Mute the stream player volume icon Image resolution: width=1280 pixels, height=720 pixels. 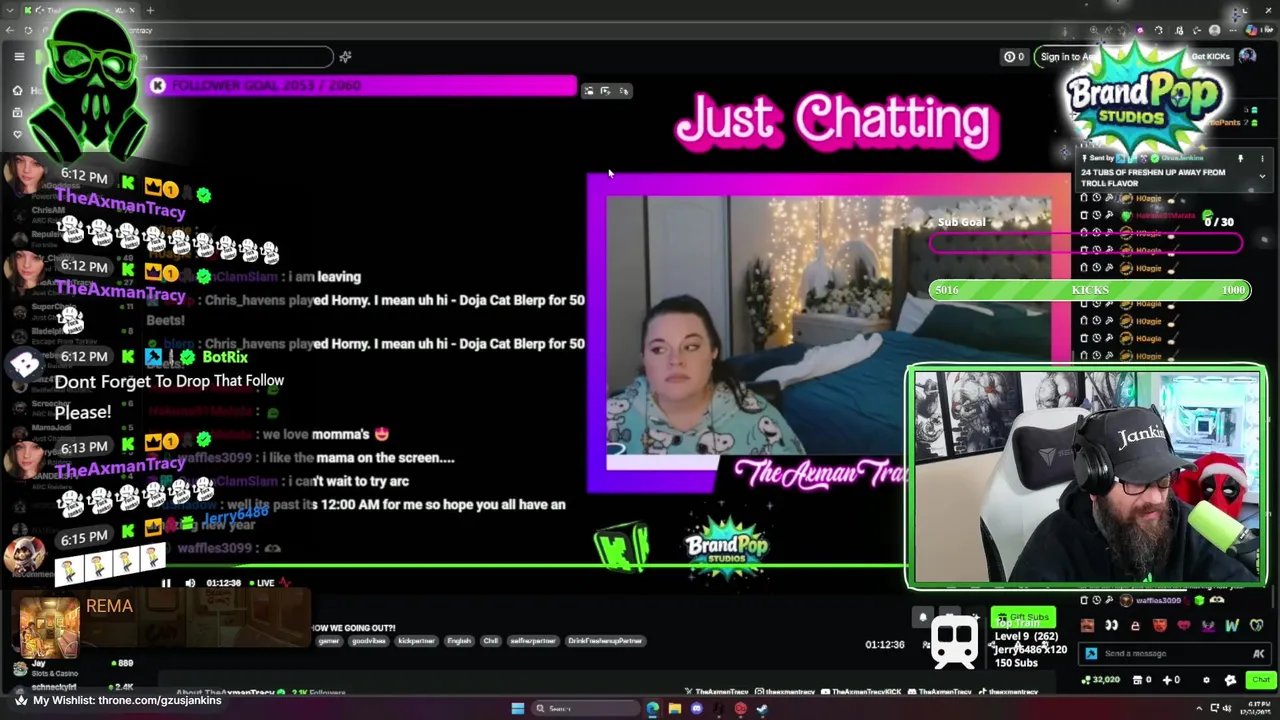tap(190, 583)
